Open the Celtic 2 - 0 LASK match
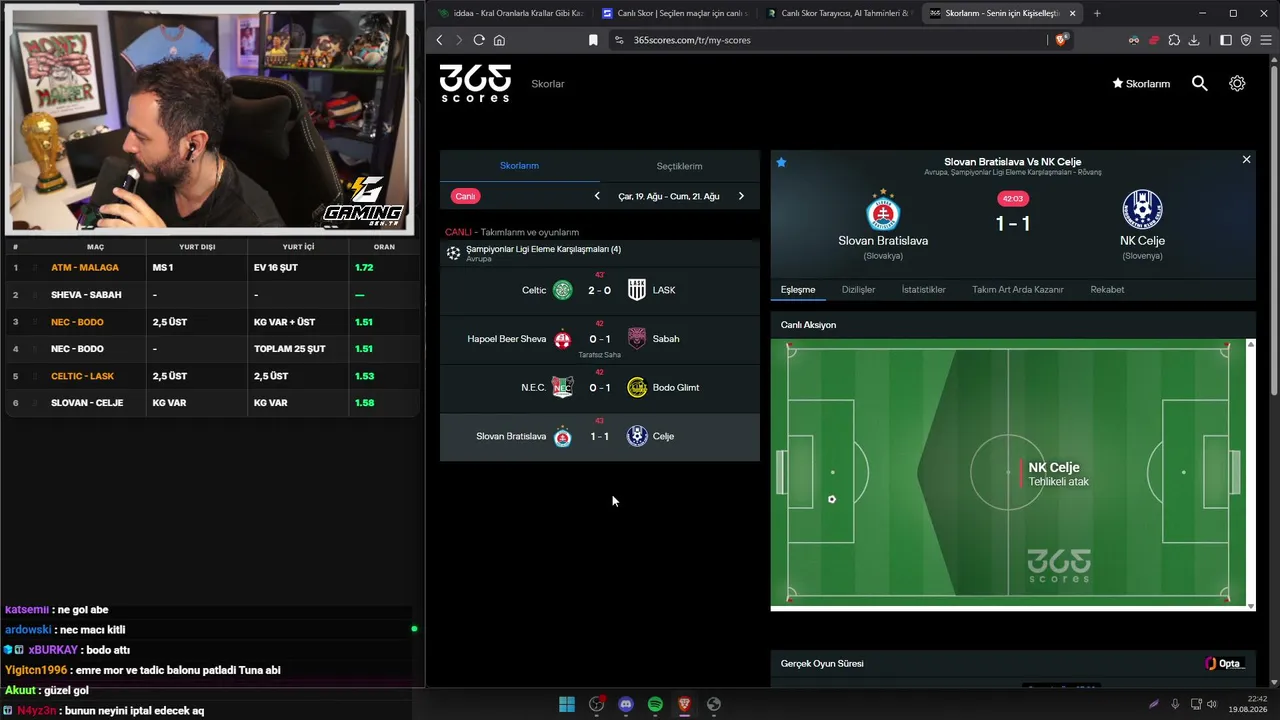The width and height of the screenshot is (1280, 720). click(x=600, y=290)
